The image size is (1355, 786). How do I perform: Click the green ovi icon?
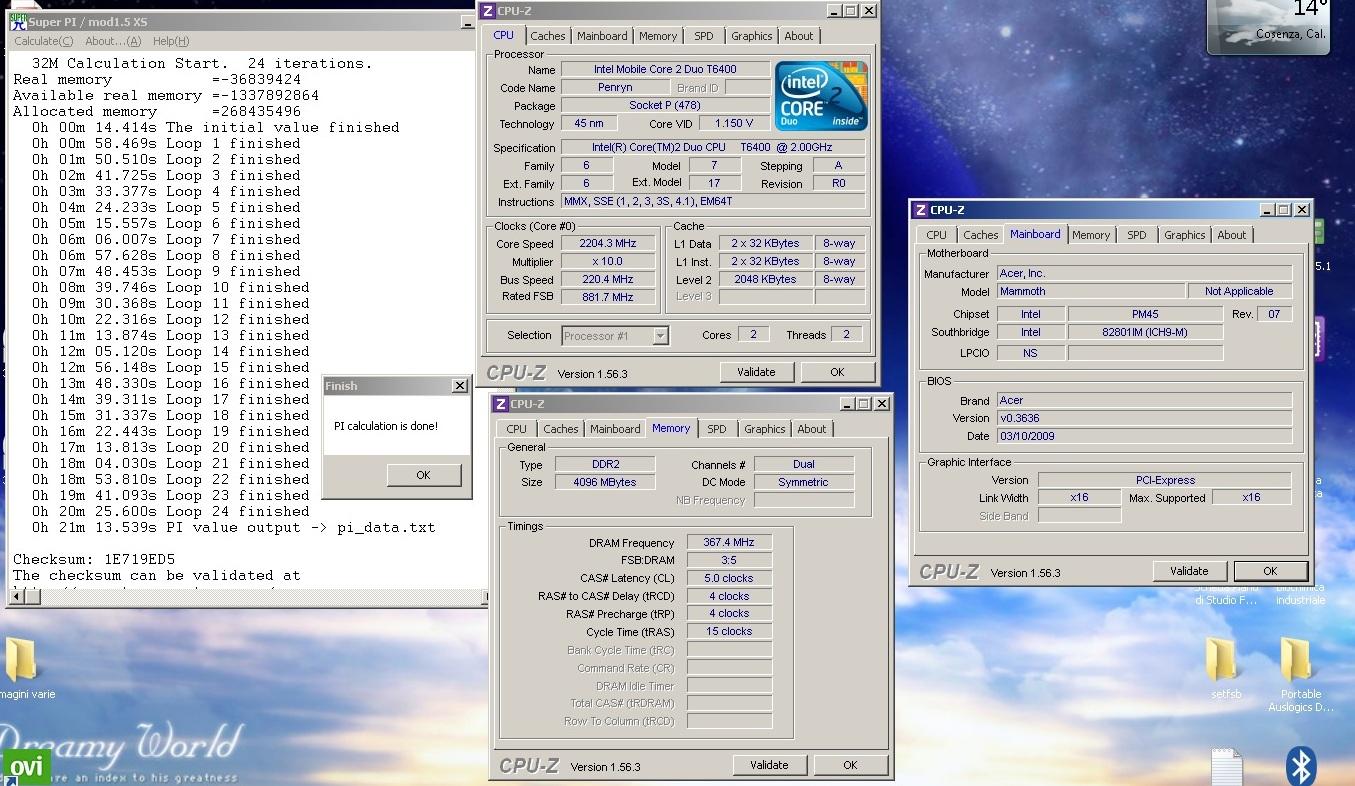pyautogui.click(x=25, y=768)
